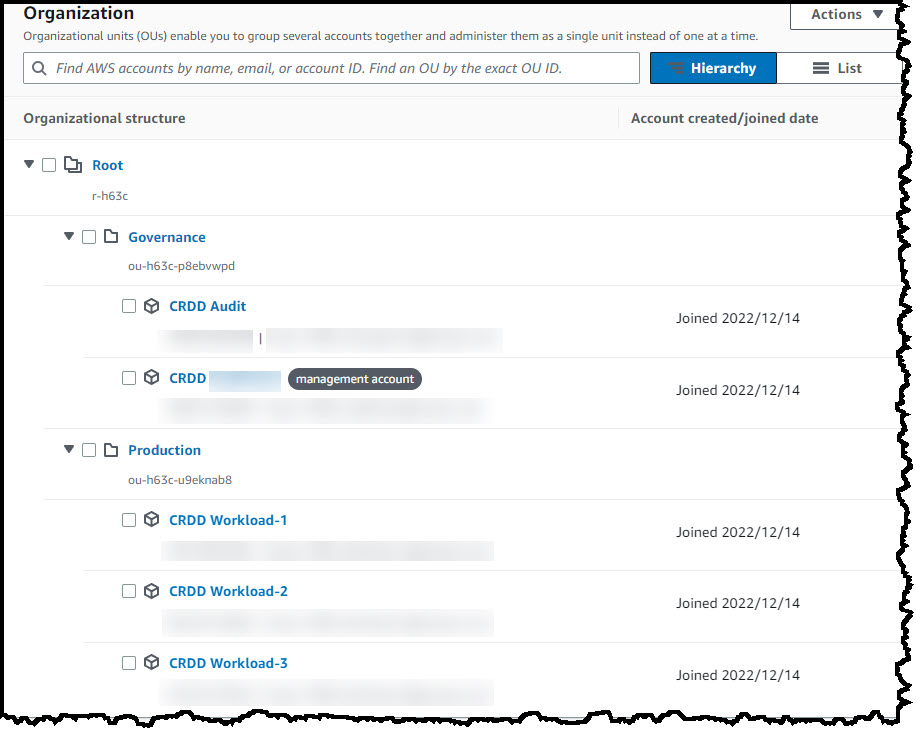
Task: Switch to Hierarchy view
Action: (713, 68)
